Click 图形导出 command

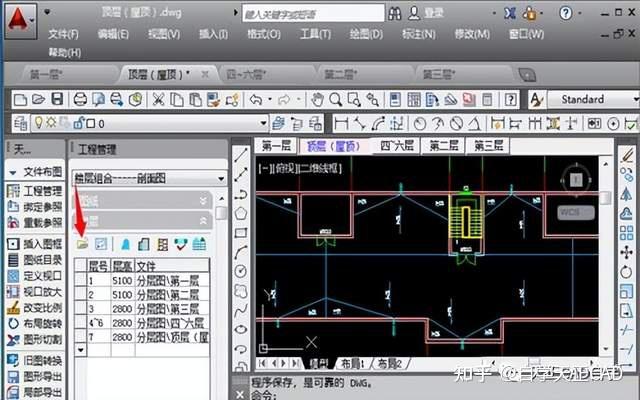coord(42,376)
